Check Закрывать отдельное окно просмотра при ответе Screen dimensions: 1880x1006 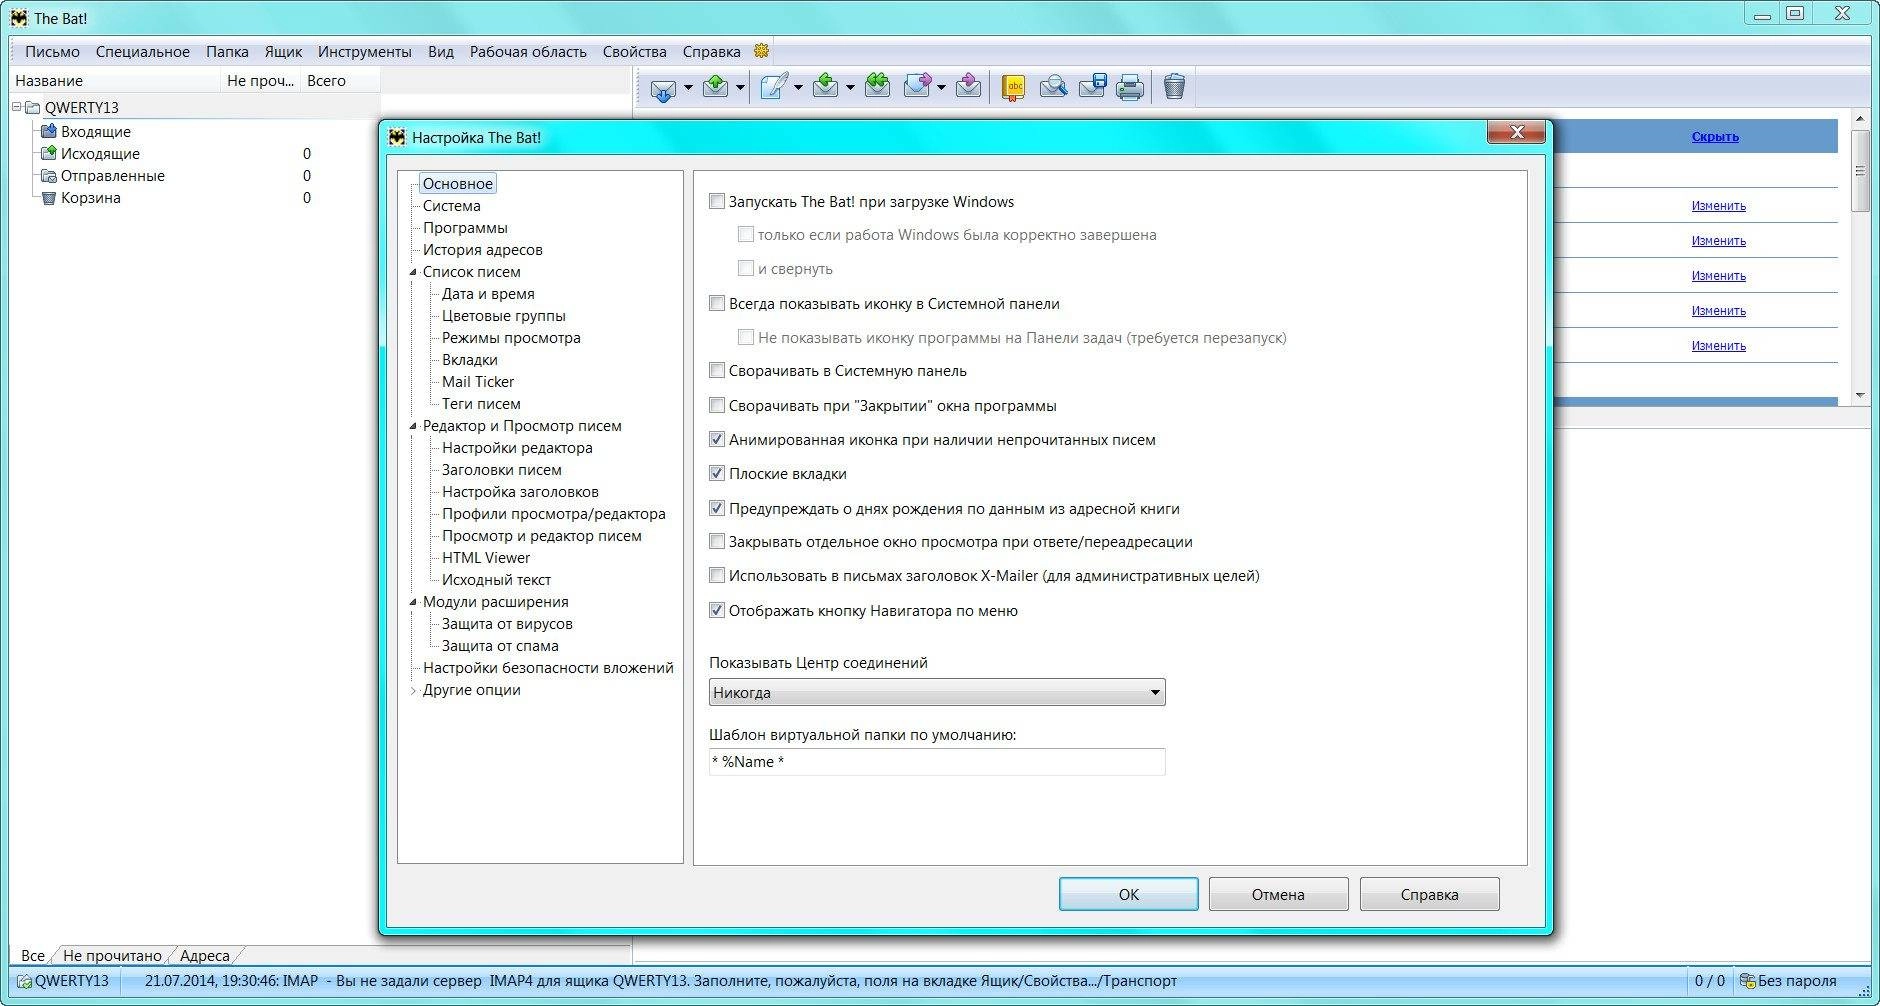click(717, 541)
